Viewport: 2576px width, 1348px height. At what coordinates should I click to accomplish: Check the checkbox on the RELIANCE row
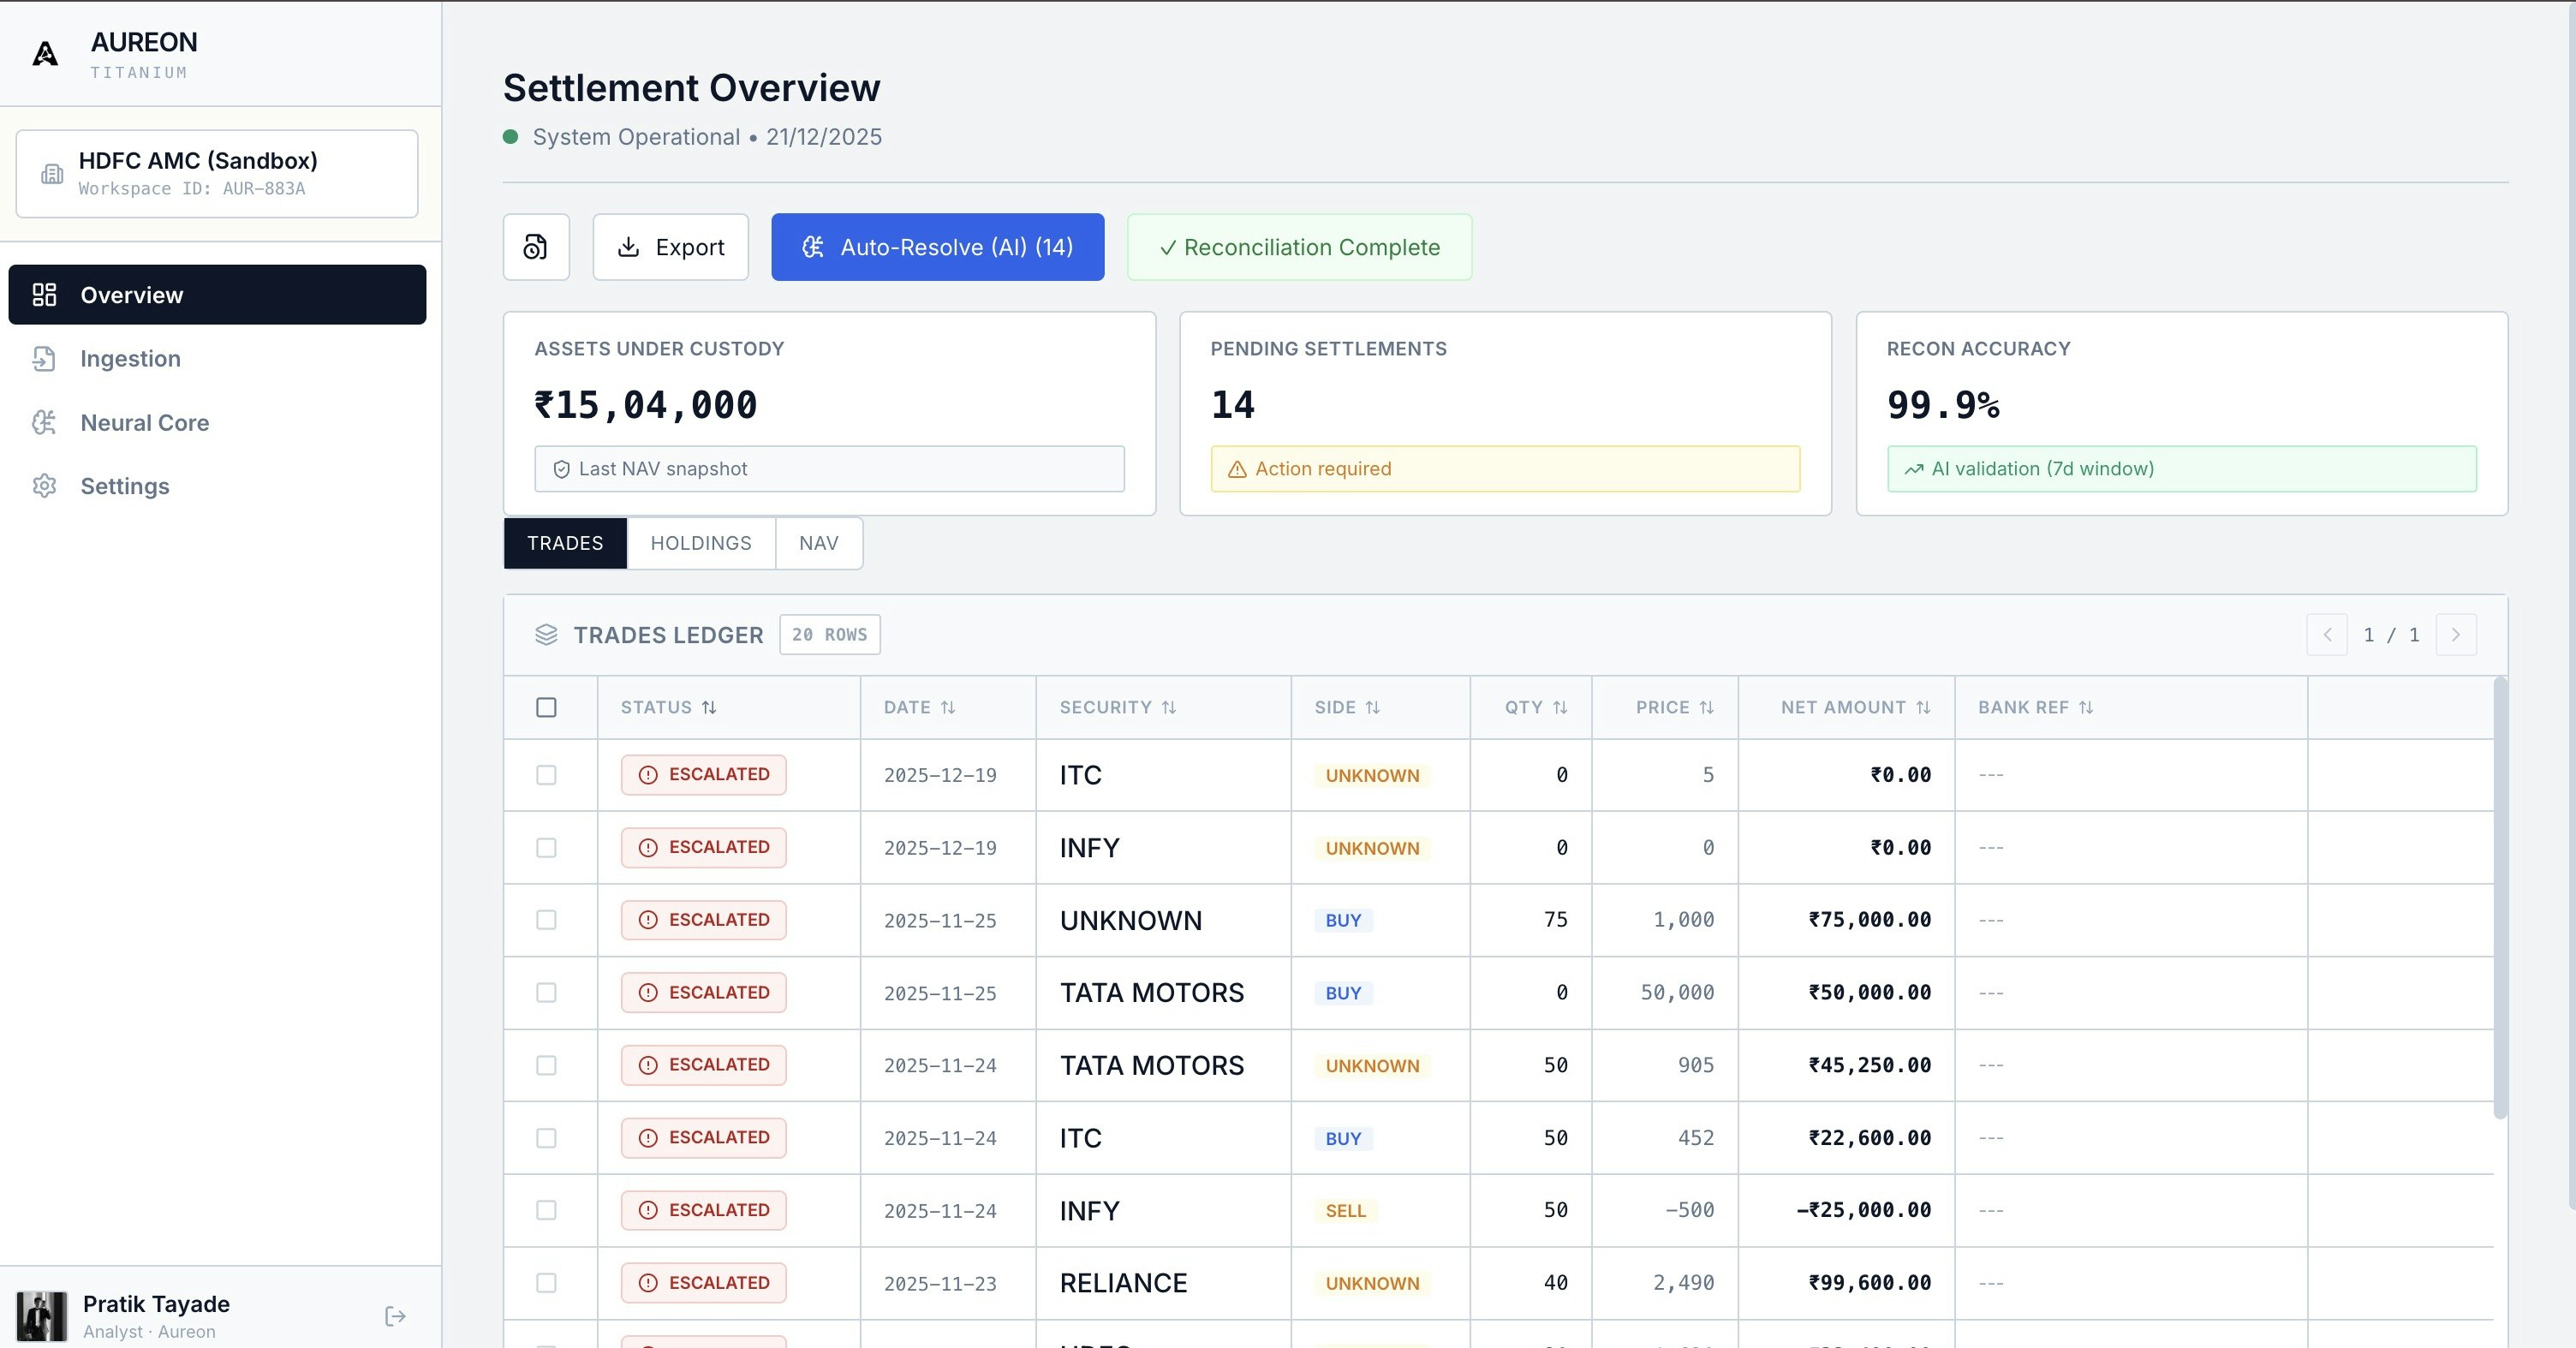pos(547,1283)
